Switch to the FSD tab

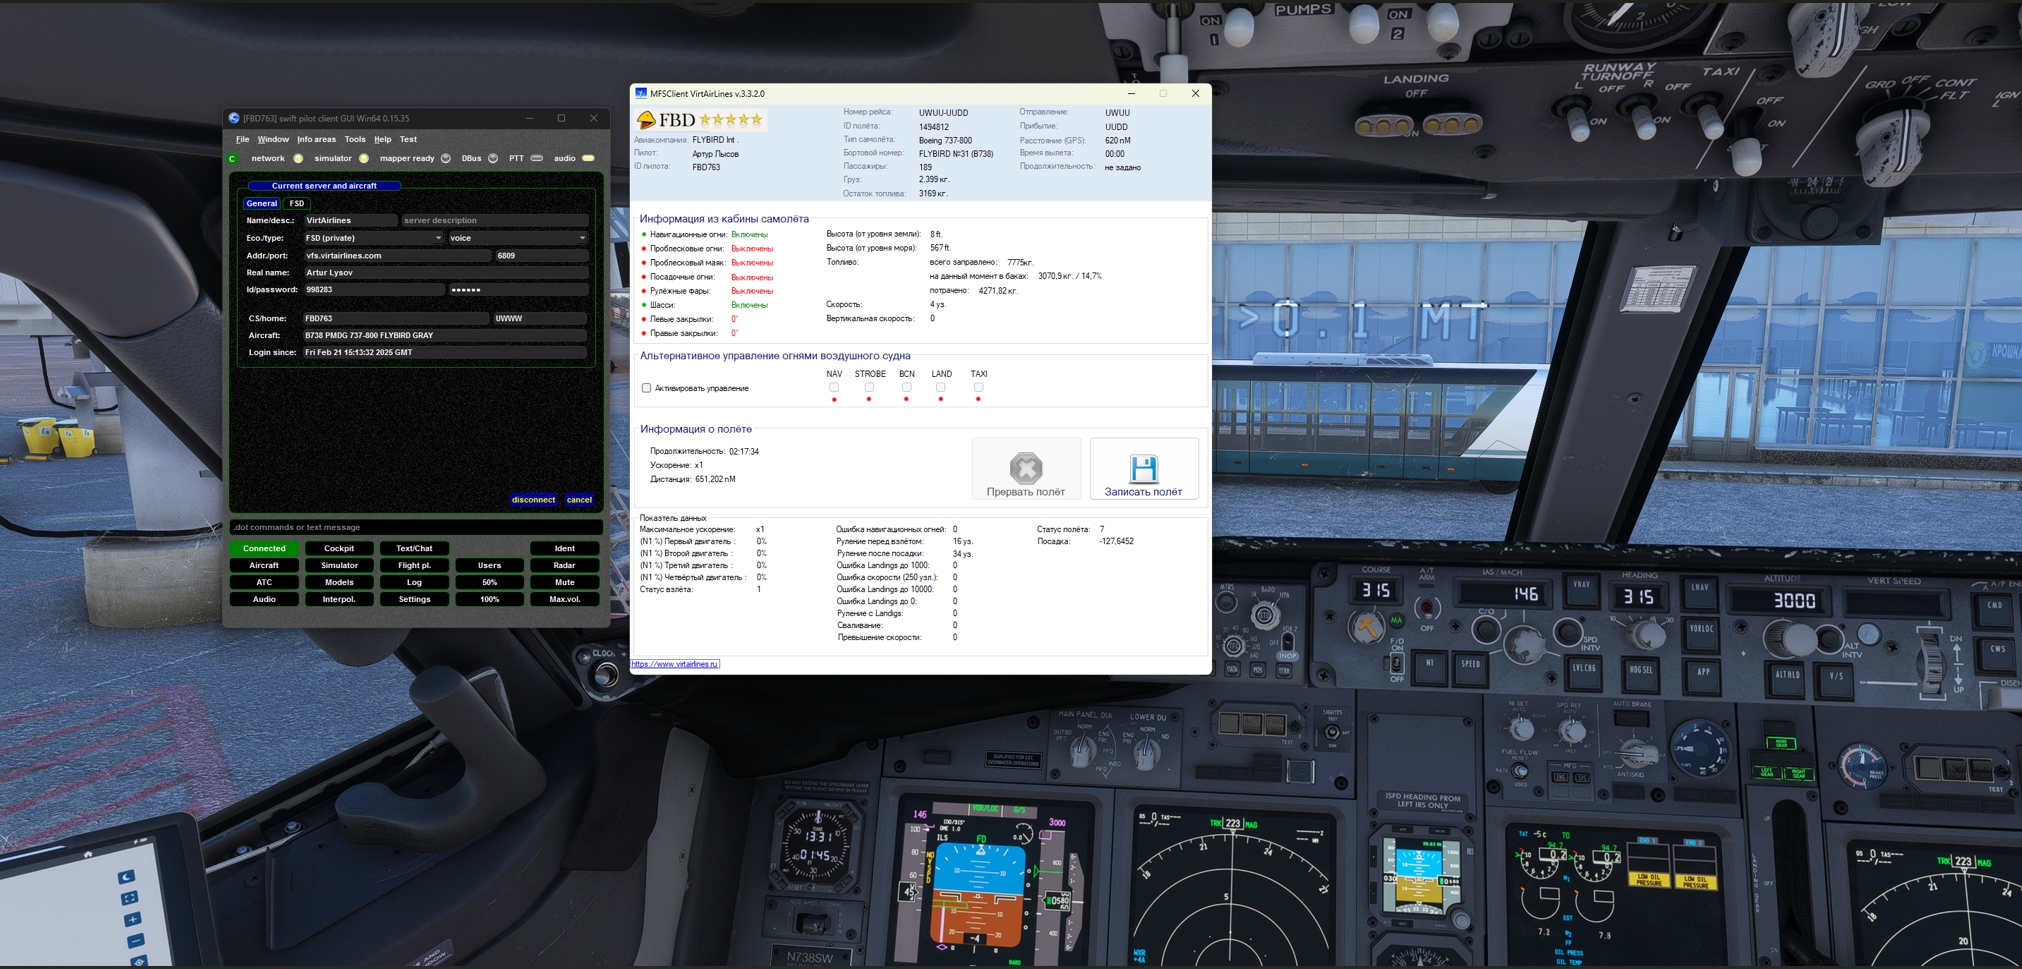click(x=297, y=204)
